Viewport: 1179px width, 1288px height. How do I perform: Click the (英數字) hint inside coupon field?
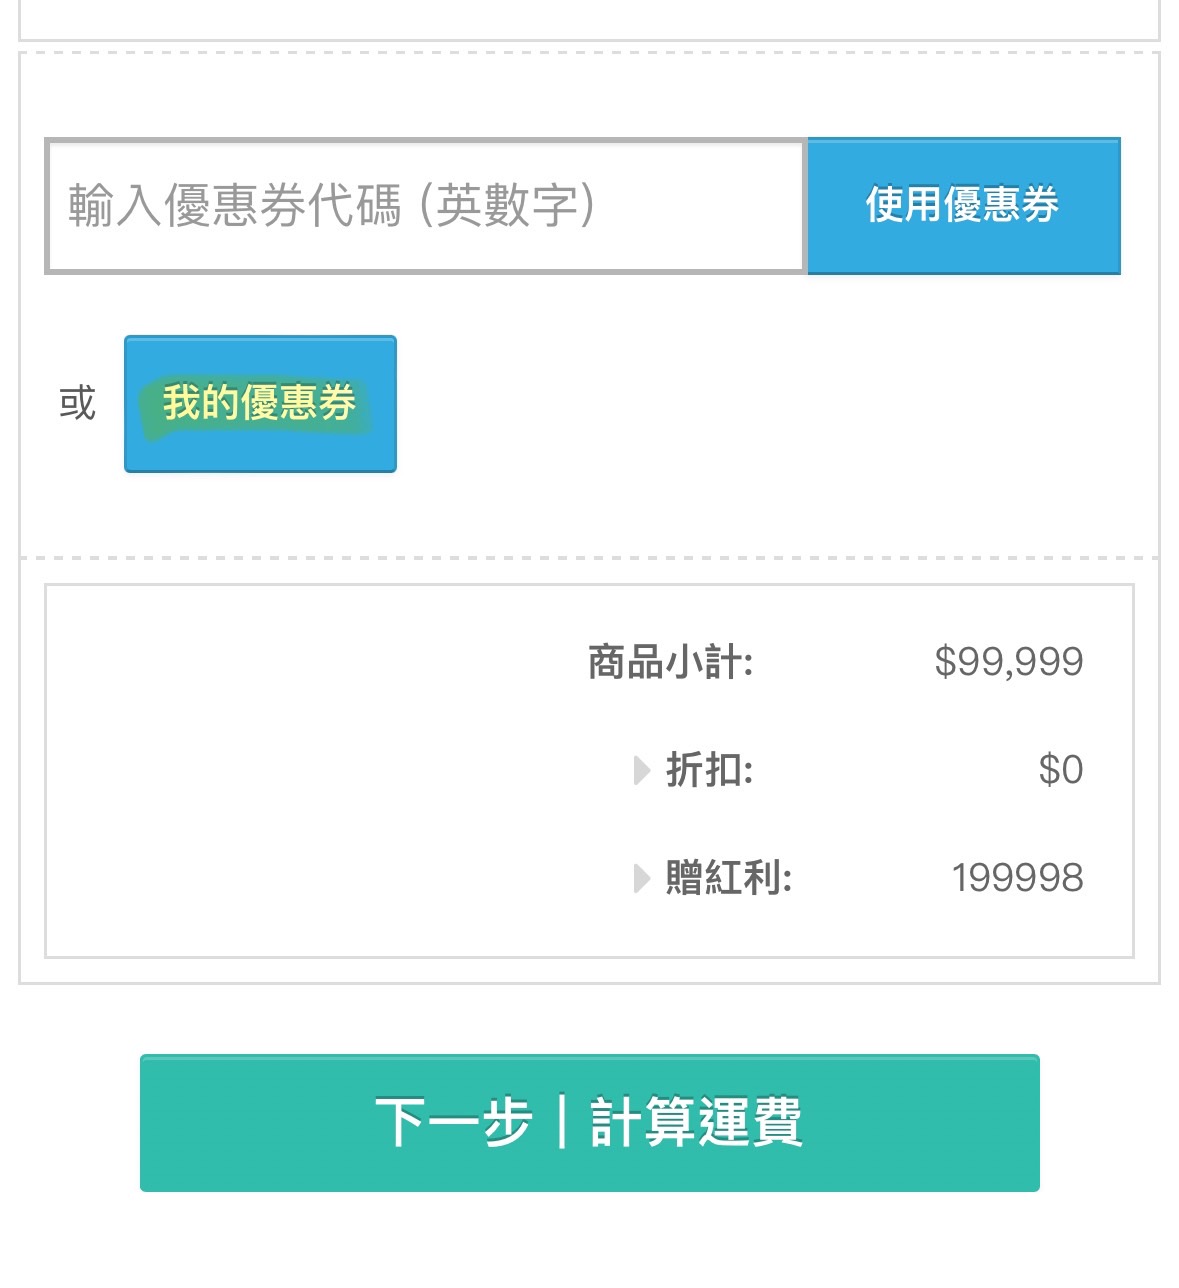pyautogui.click(x=507, y=206)
